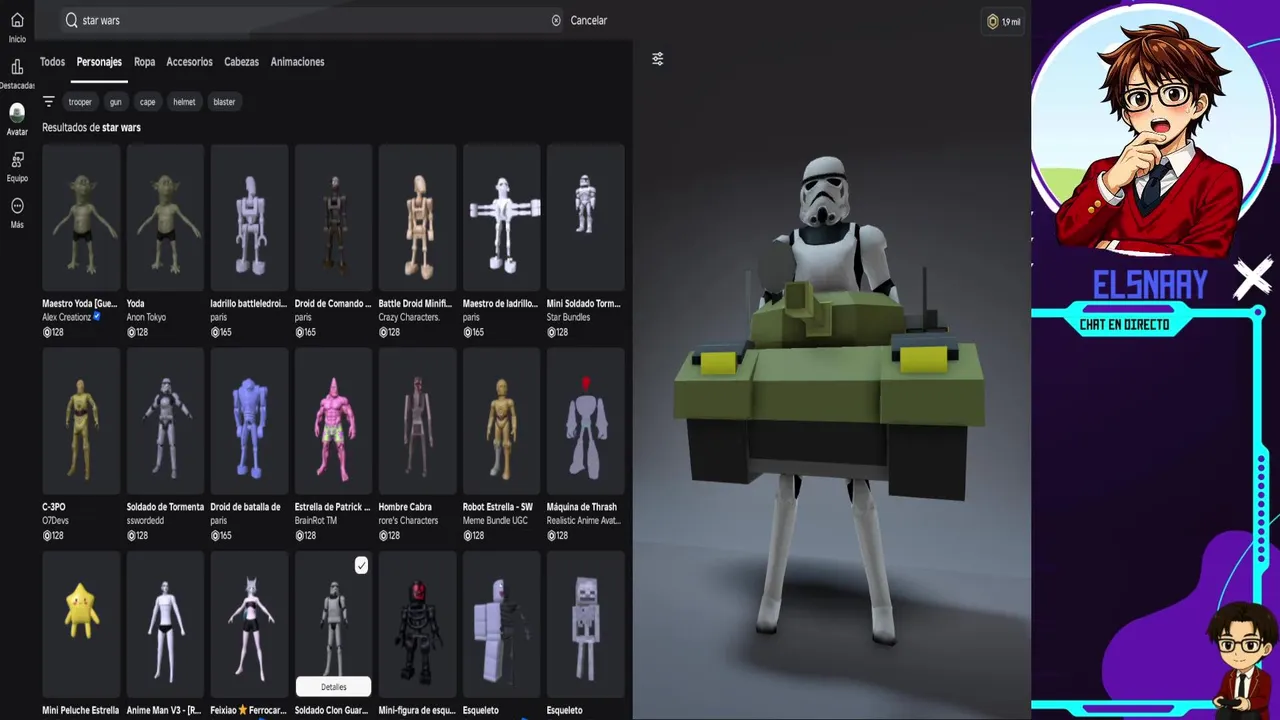Open the Destacadas charts section
Image resolution: width=1280 pixels, height=720 pixels.
point(17,67)
